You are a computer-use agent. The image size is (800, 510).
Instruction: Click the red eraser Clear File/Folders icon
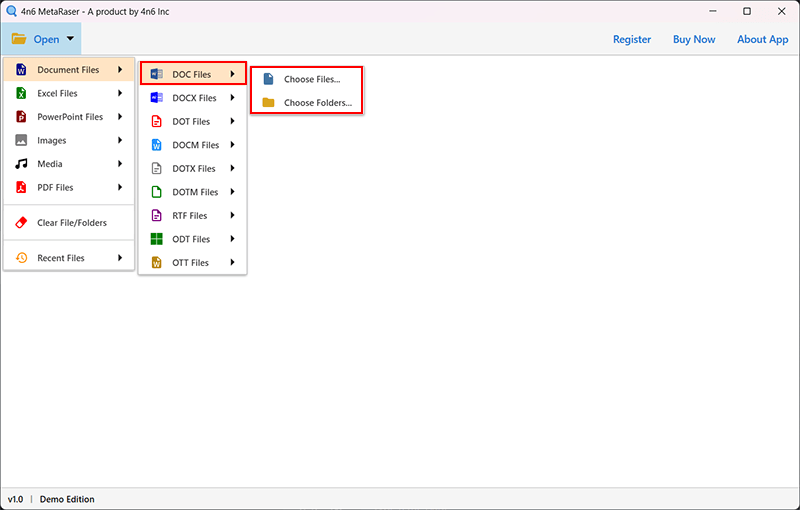coord(21,222)
